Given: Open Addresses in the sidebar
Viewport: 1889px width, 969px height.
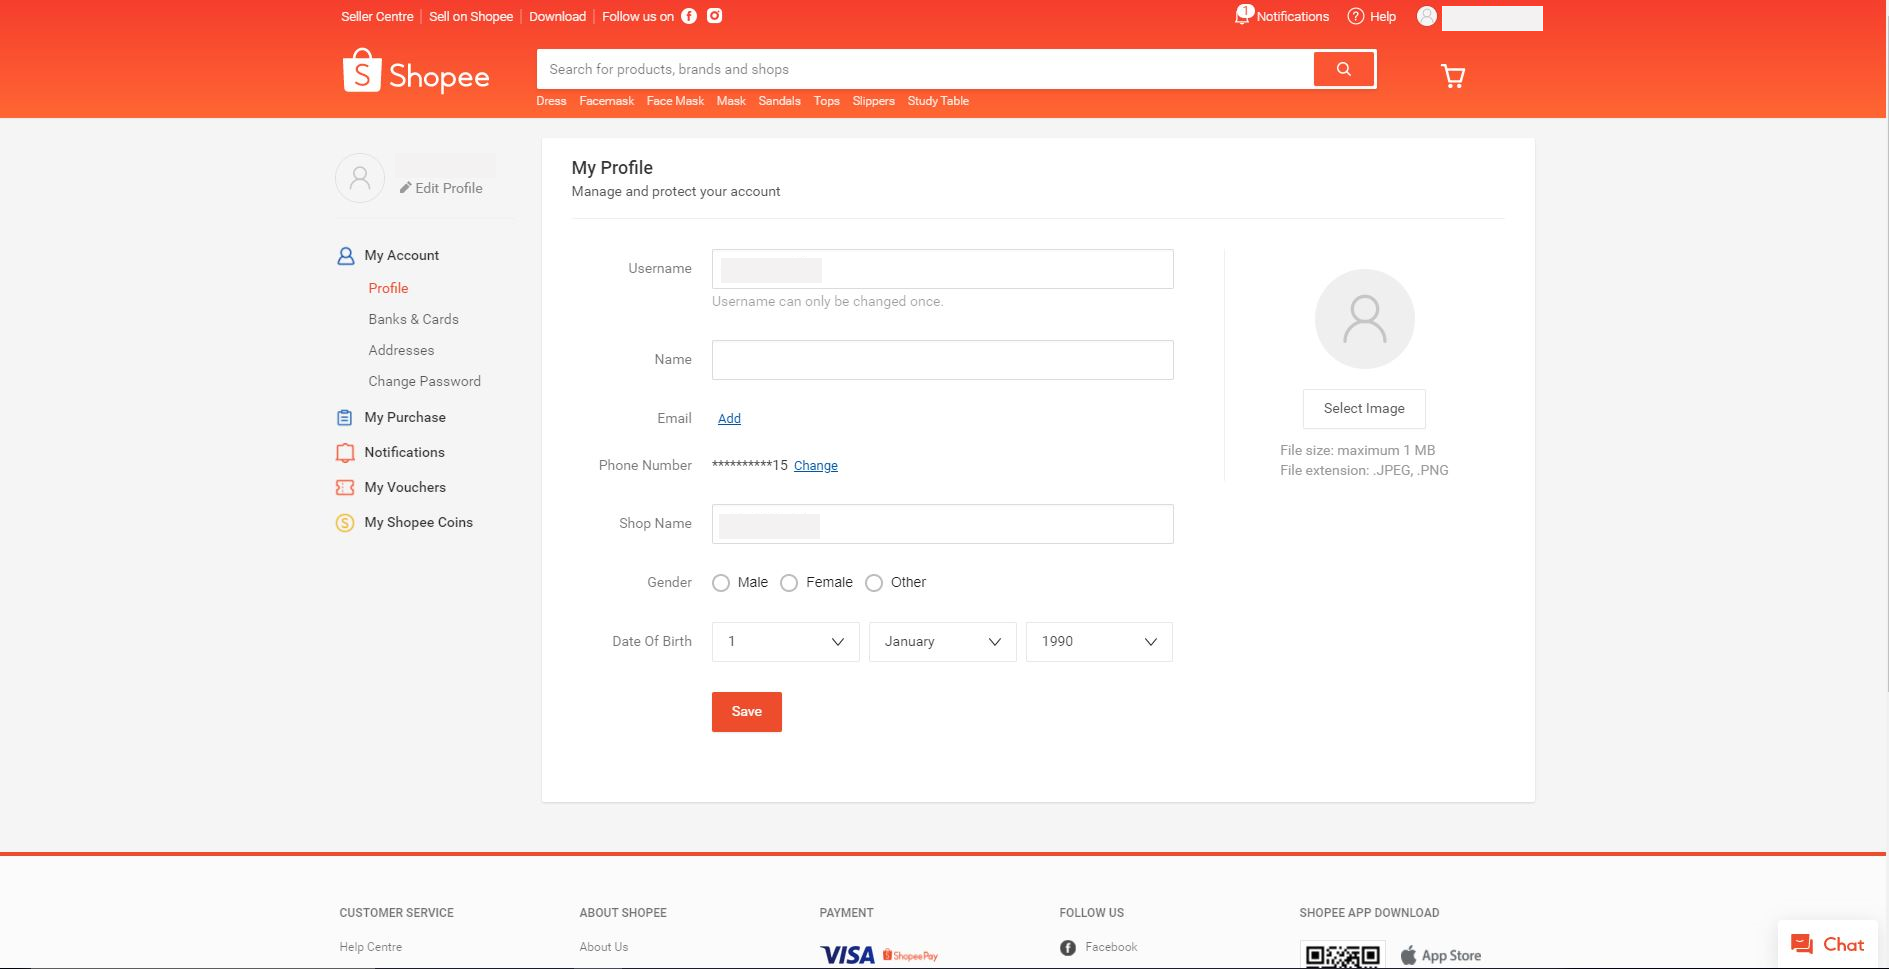Looking at the screenshot, I should (401, 350).
